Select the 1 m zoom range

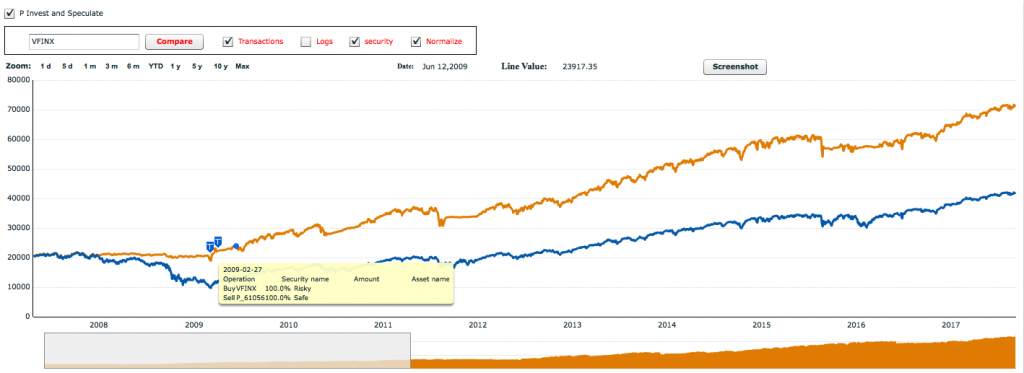click(89, 66)
